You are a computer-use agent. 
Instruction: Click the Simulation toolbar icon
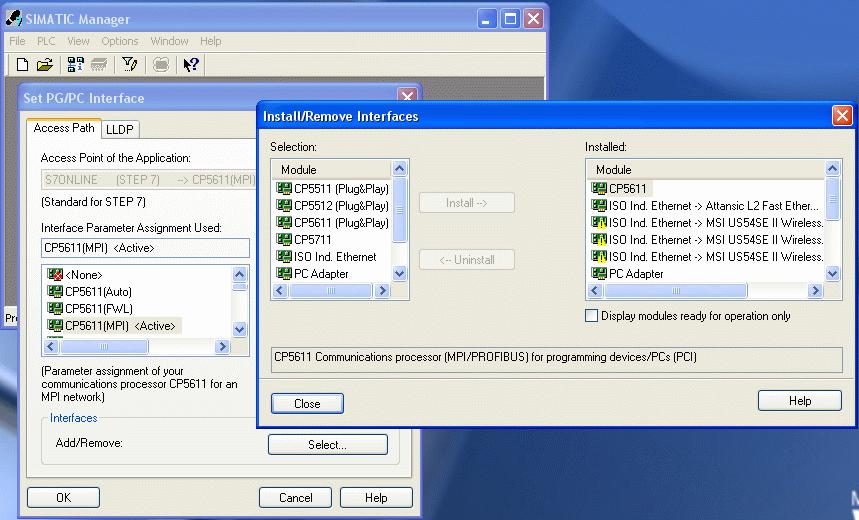pos(161,65)
